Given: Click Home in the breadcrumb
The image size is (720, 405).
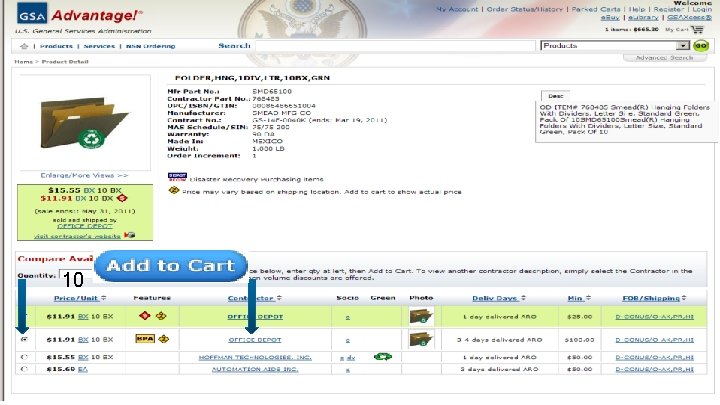Looking at the screenshot, I should 23,62.
